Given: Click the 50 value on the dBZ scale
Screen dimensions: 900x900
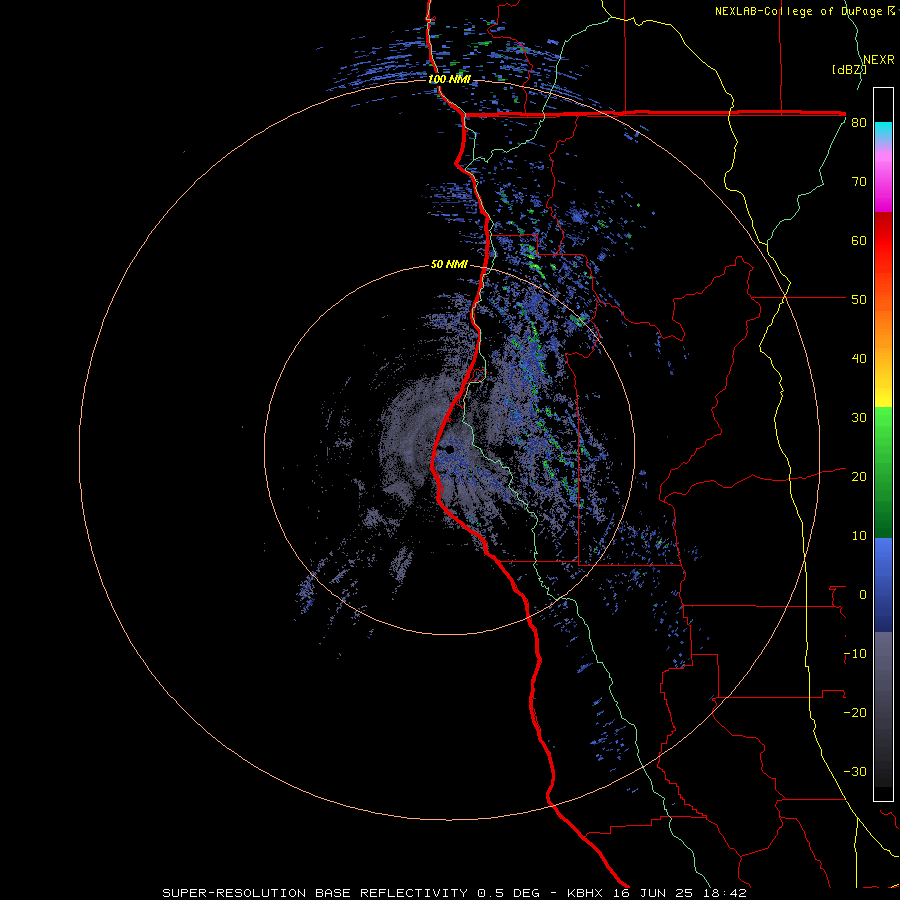Looking at the screenshot, I should point(859,300).
